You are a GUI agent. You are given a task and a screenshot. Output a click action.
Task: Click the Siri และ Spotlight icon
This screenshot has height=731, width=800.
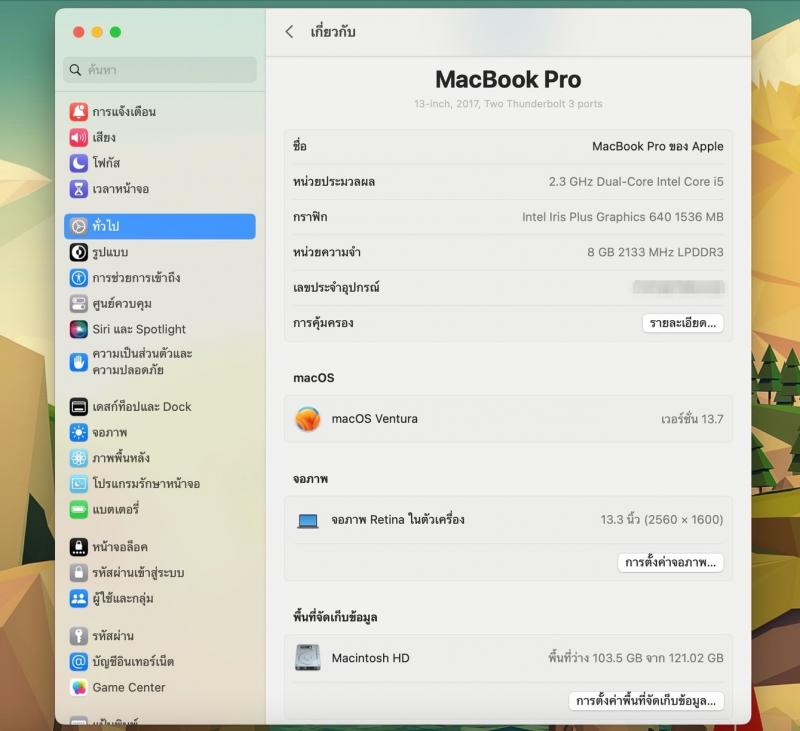coord(79,329)
